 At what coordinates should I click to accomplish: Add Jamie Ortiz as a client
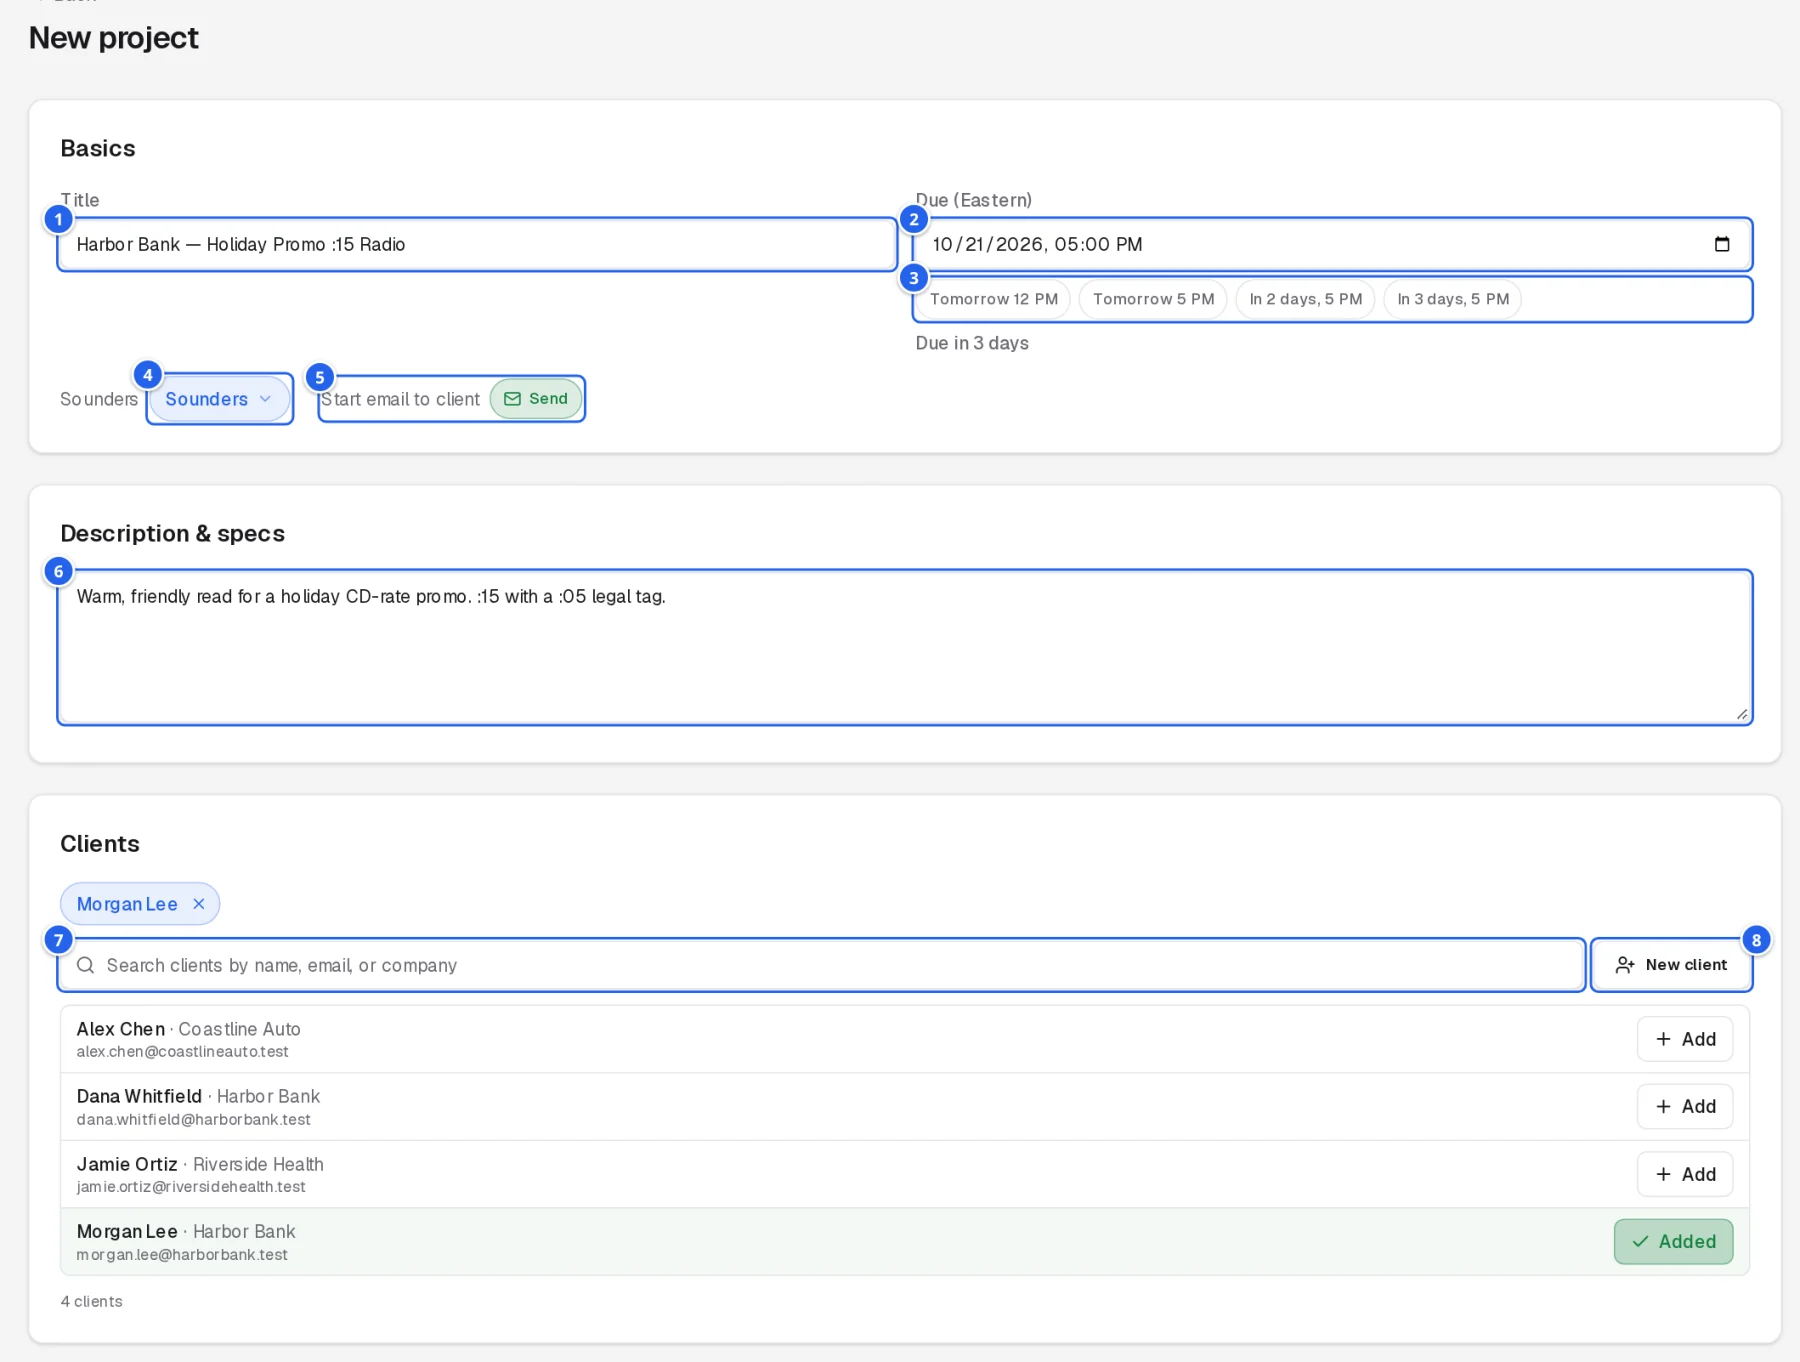click(1685, 1174)
